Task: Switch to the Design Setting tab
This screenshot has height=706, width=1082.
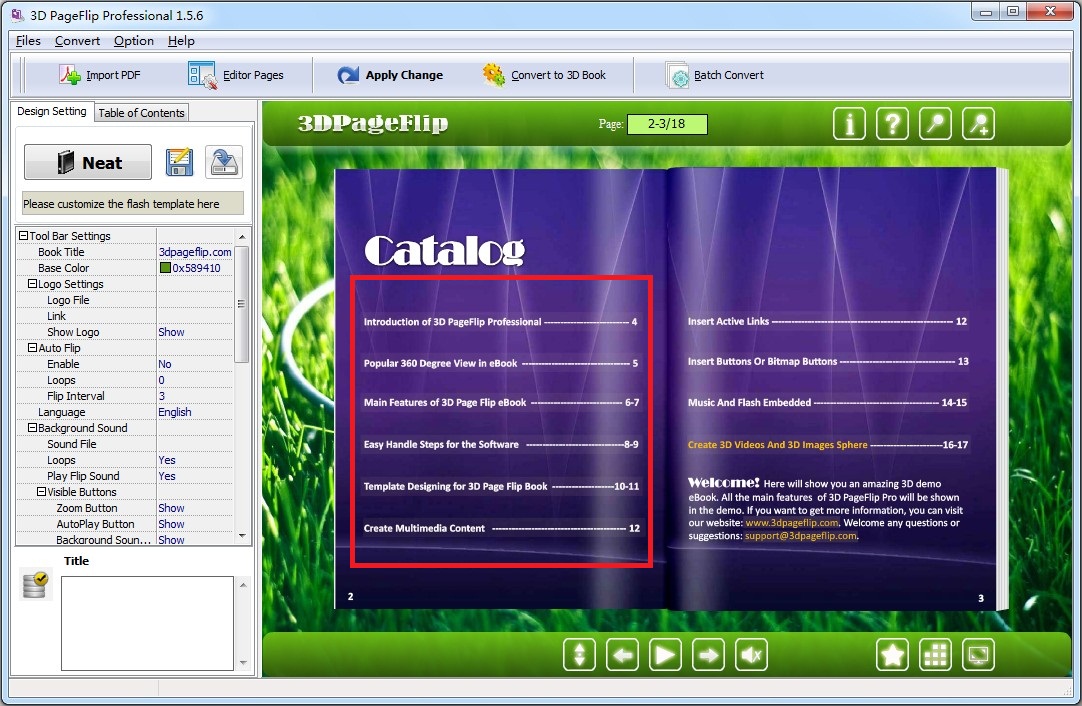Action: (52, 111)
